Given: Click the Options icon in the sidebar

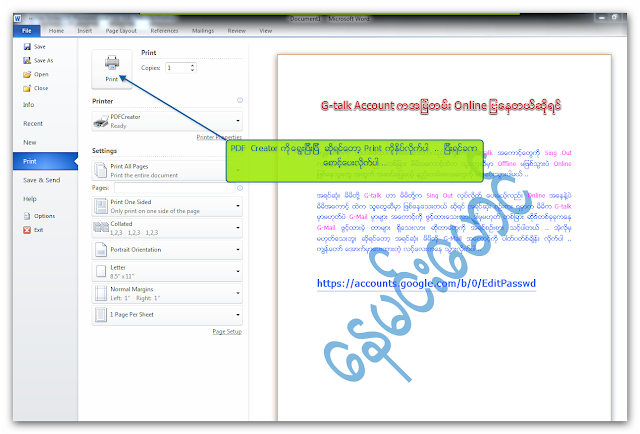Looking at the screenshot, I should (27, 216).
